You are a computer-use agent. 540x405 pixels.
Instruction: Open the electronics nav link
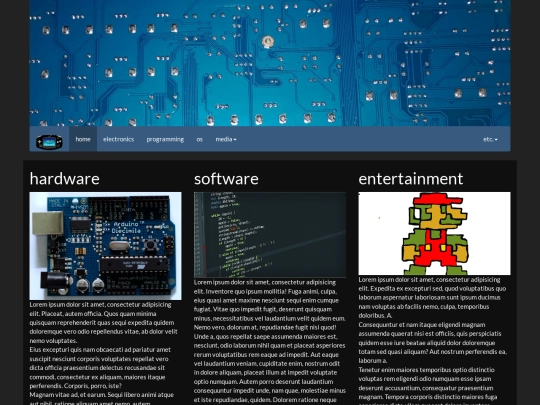[118, 139]
